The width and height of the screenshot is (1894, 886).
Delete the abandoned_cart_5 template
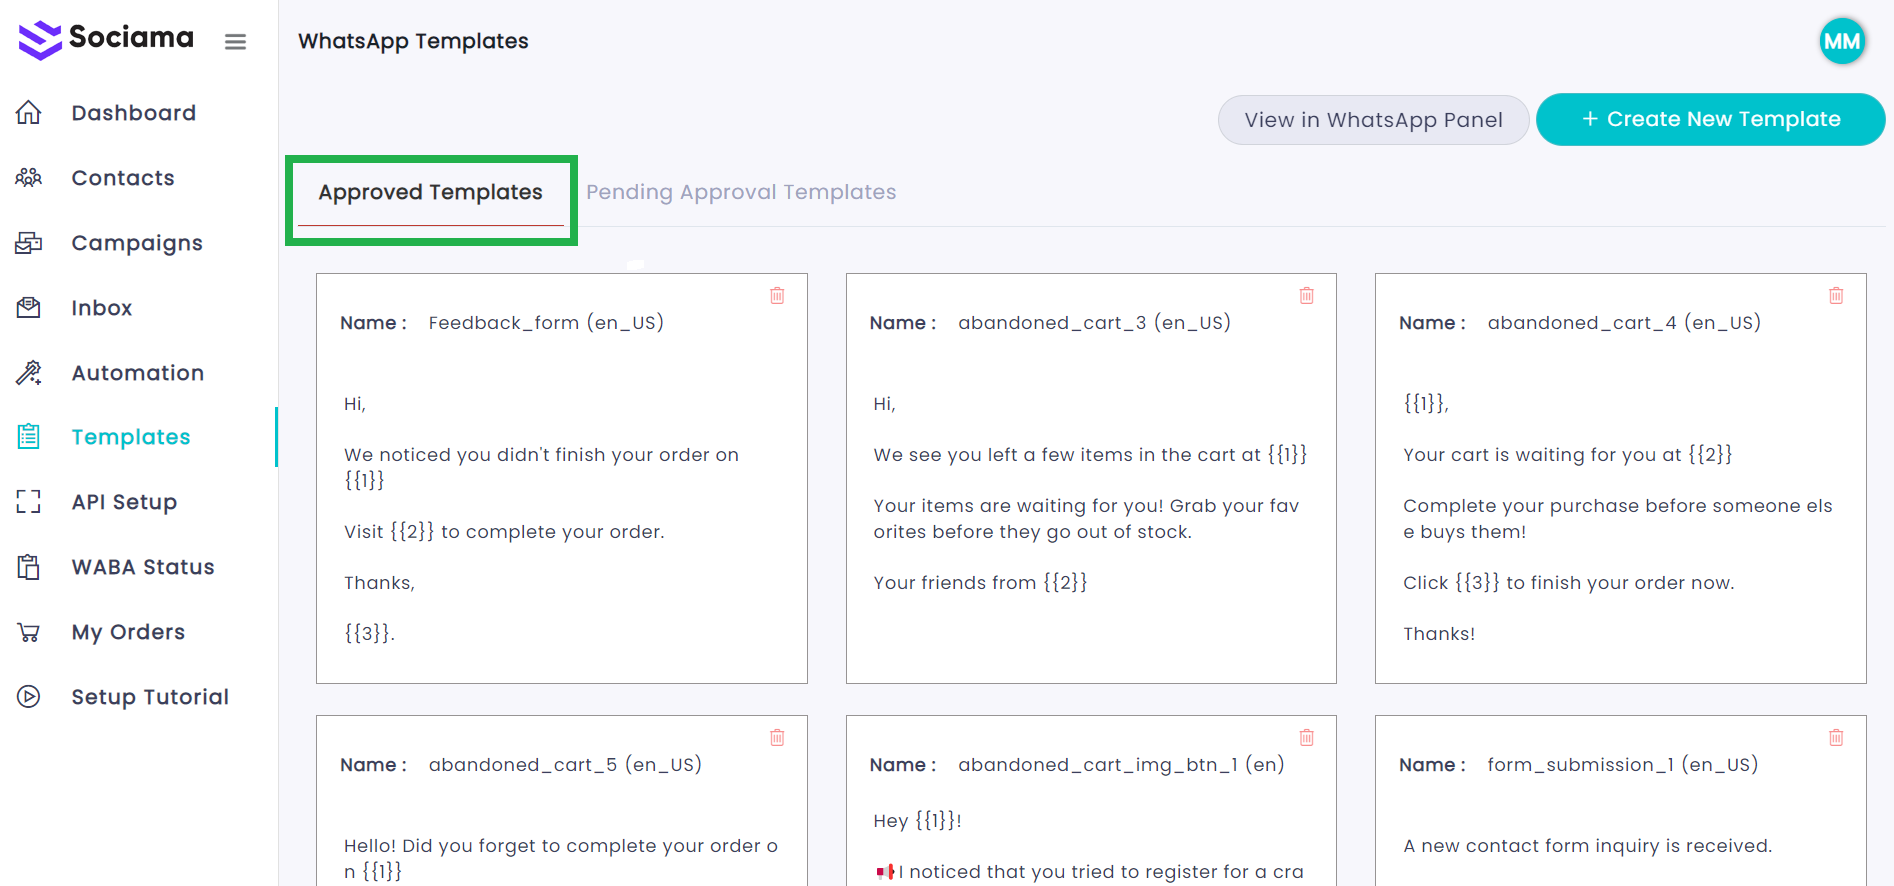[777, 738]
